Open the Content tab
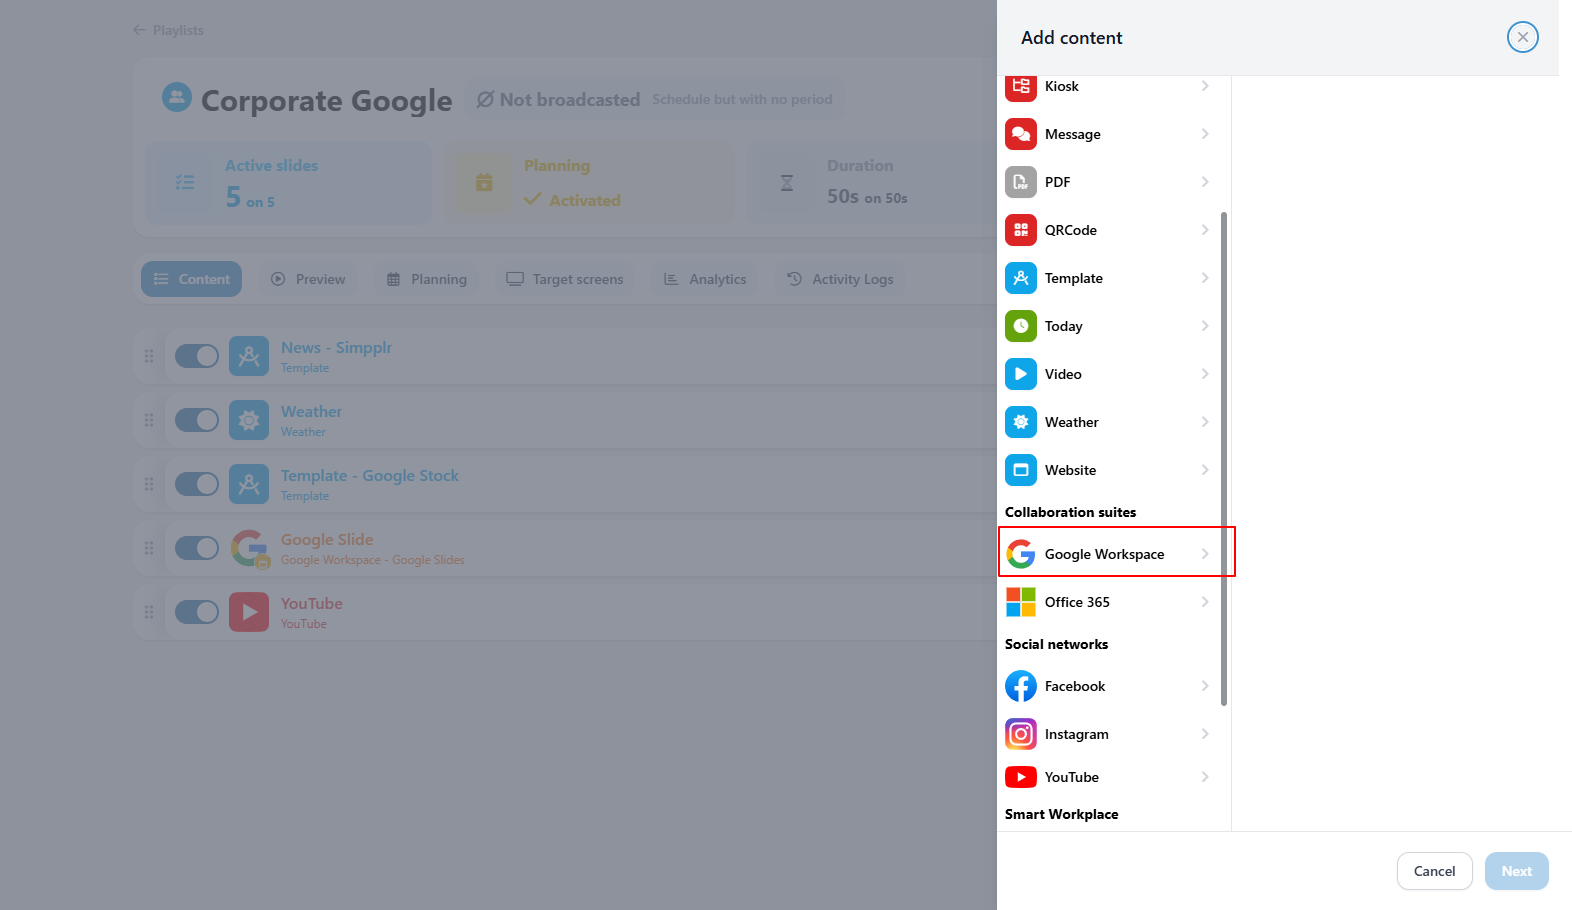Viewport: 1572px width, 910px height. [x=191, y=279]
